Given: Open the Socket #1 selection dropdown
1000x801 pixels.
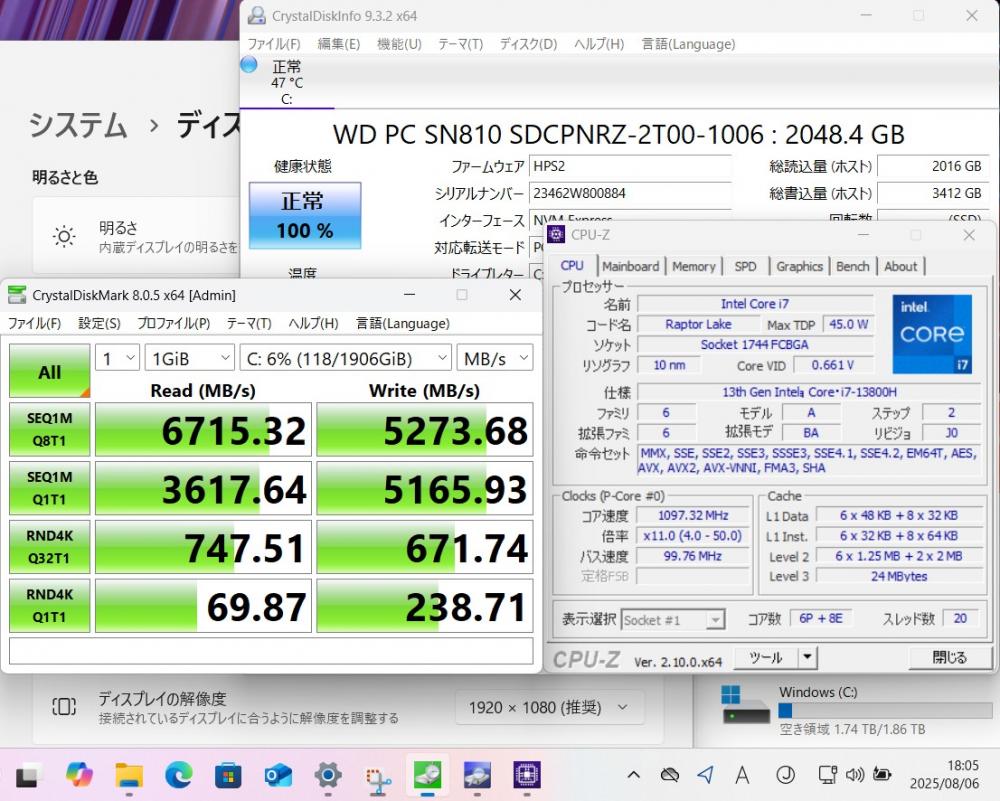Looking at the screenshot, I should pyautogui.click(x=673, y=619).
